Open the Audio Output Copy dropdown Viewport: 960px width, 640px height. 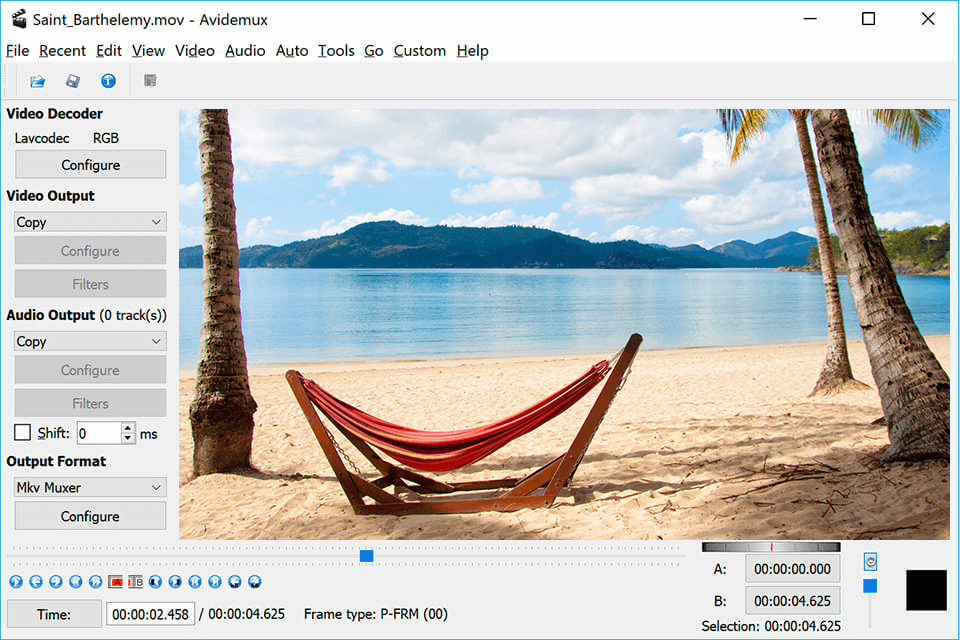[90, 341]
